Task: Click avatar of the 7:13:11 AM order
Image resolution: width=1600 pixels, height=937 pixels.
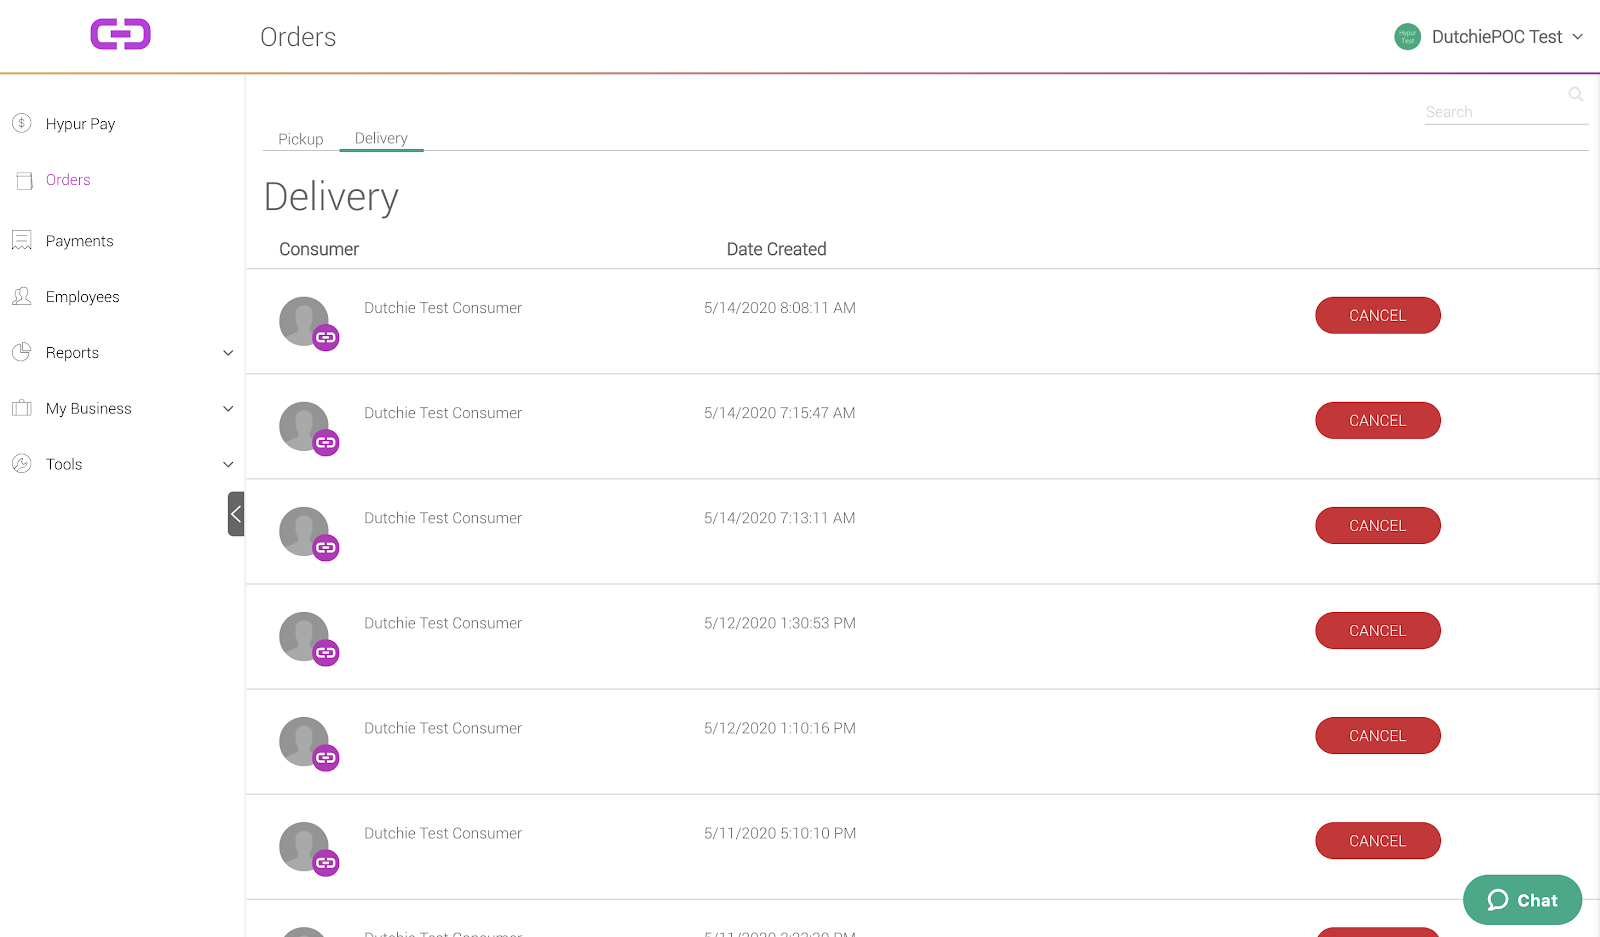Action: [x=304, y=531]
